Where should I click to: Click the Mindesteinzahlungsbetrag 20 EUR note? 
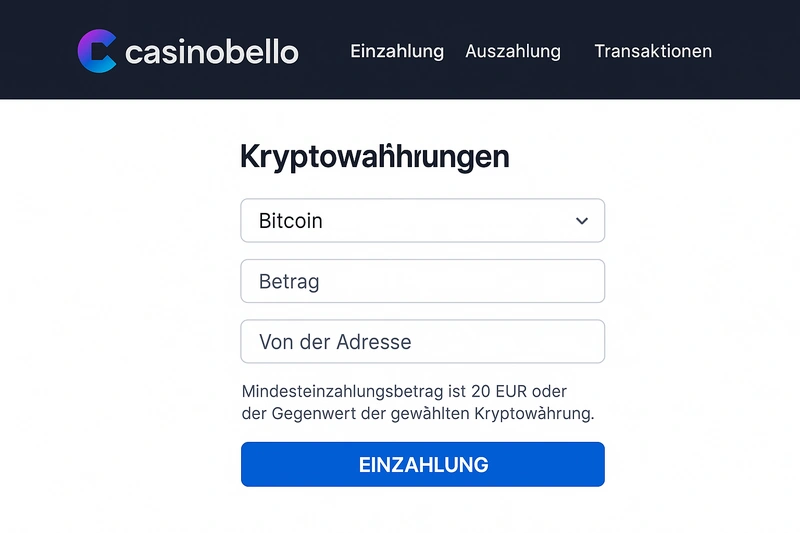click(x=418, y=402)
